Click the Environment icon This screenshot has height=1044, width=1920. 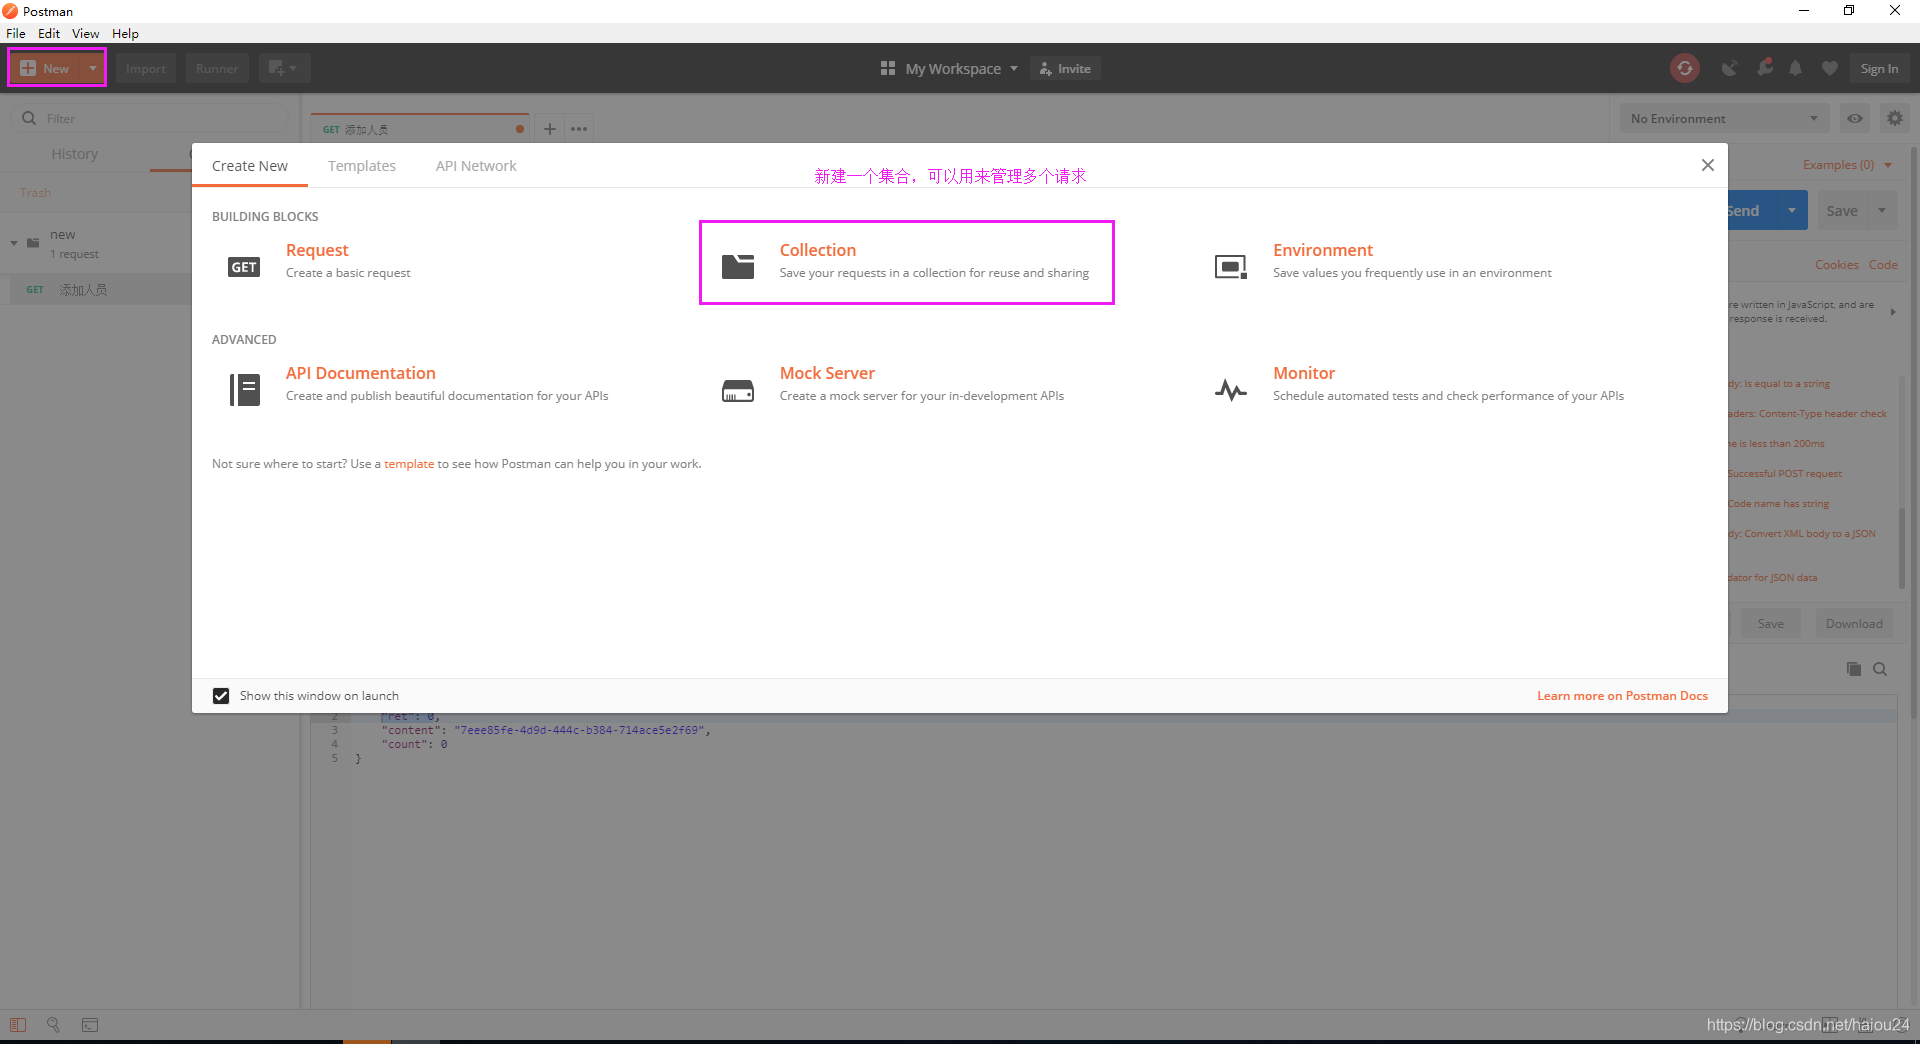click(x=1231, y=266)
